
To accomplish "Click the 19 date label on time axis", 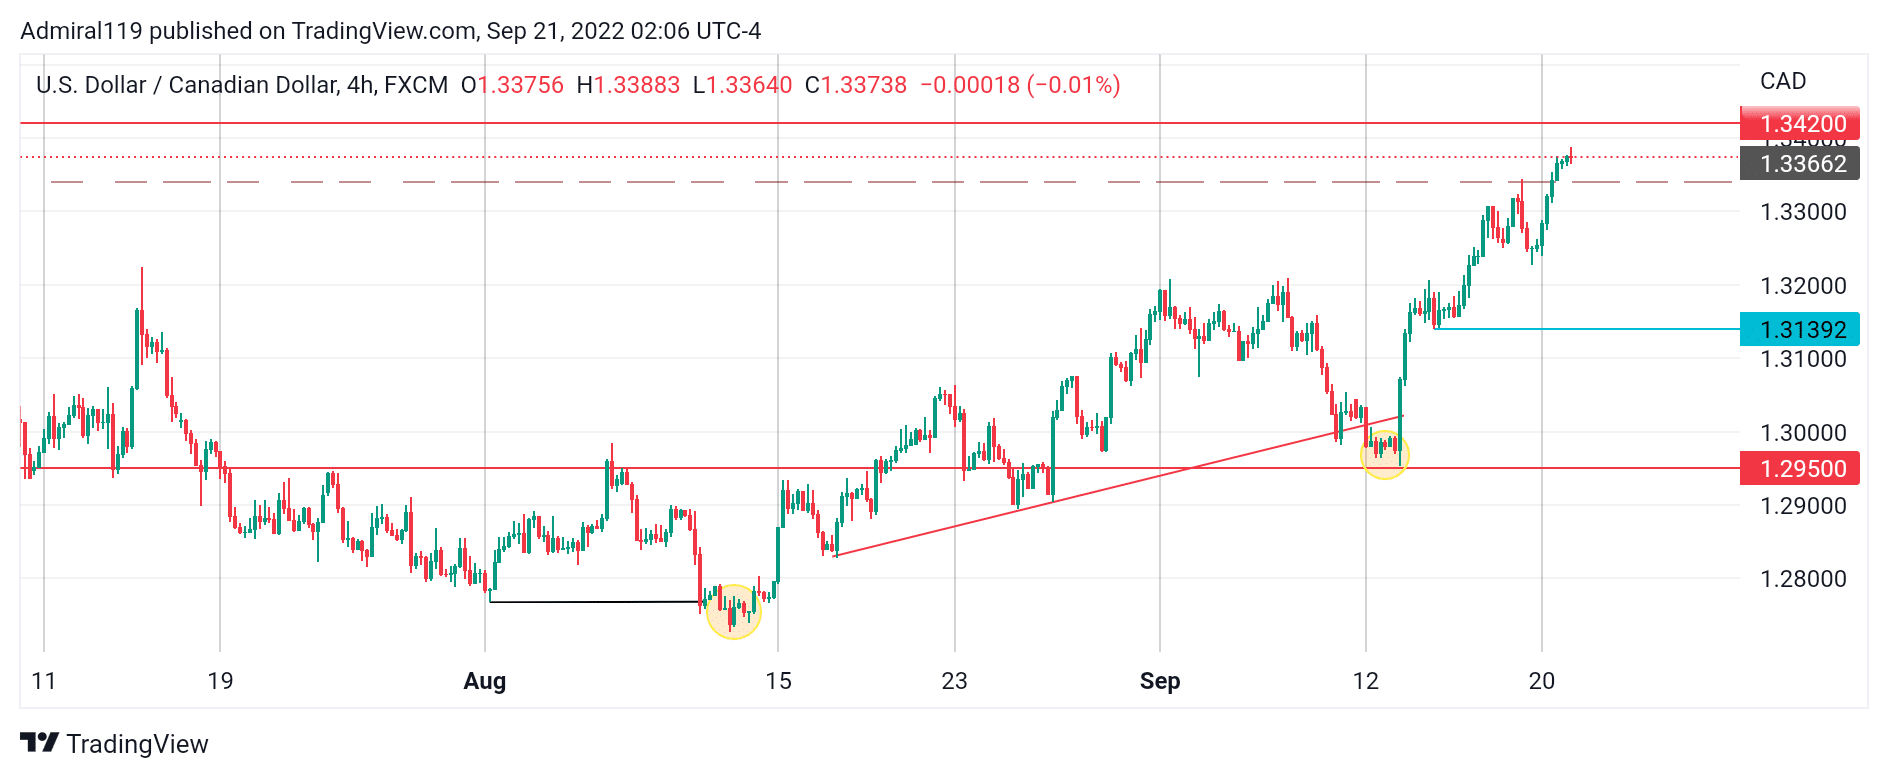I will tap(220, 681).
